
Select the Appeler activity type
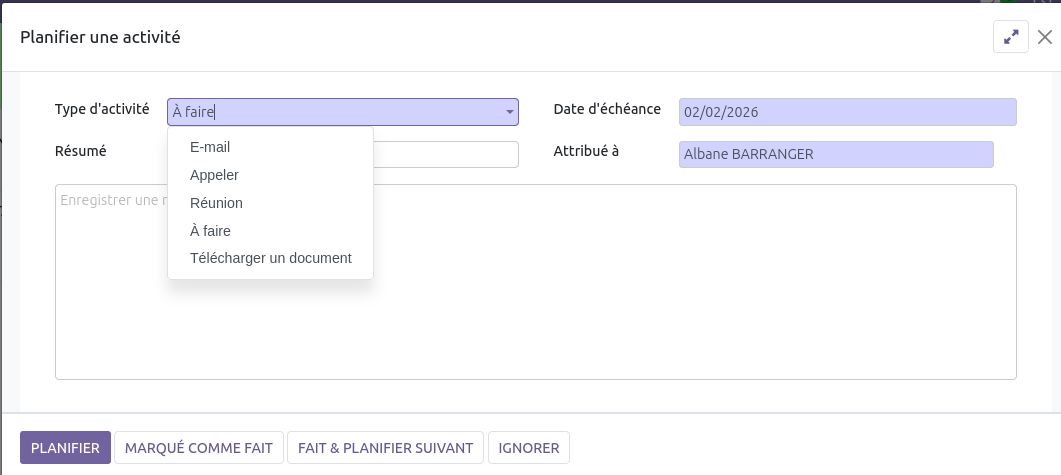(x=214, y=175)
